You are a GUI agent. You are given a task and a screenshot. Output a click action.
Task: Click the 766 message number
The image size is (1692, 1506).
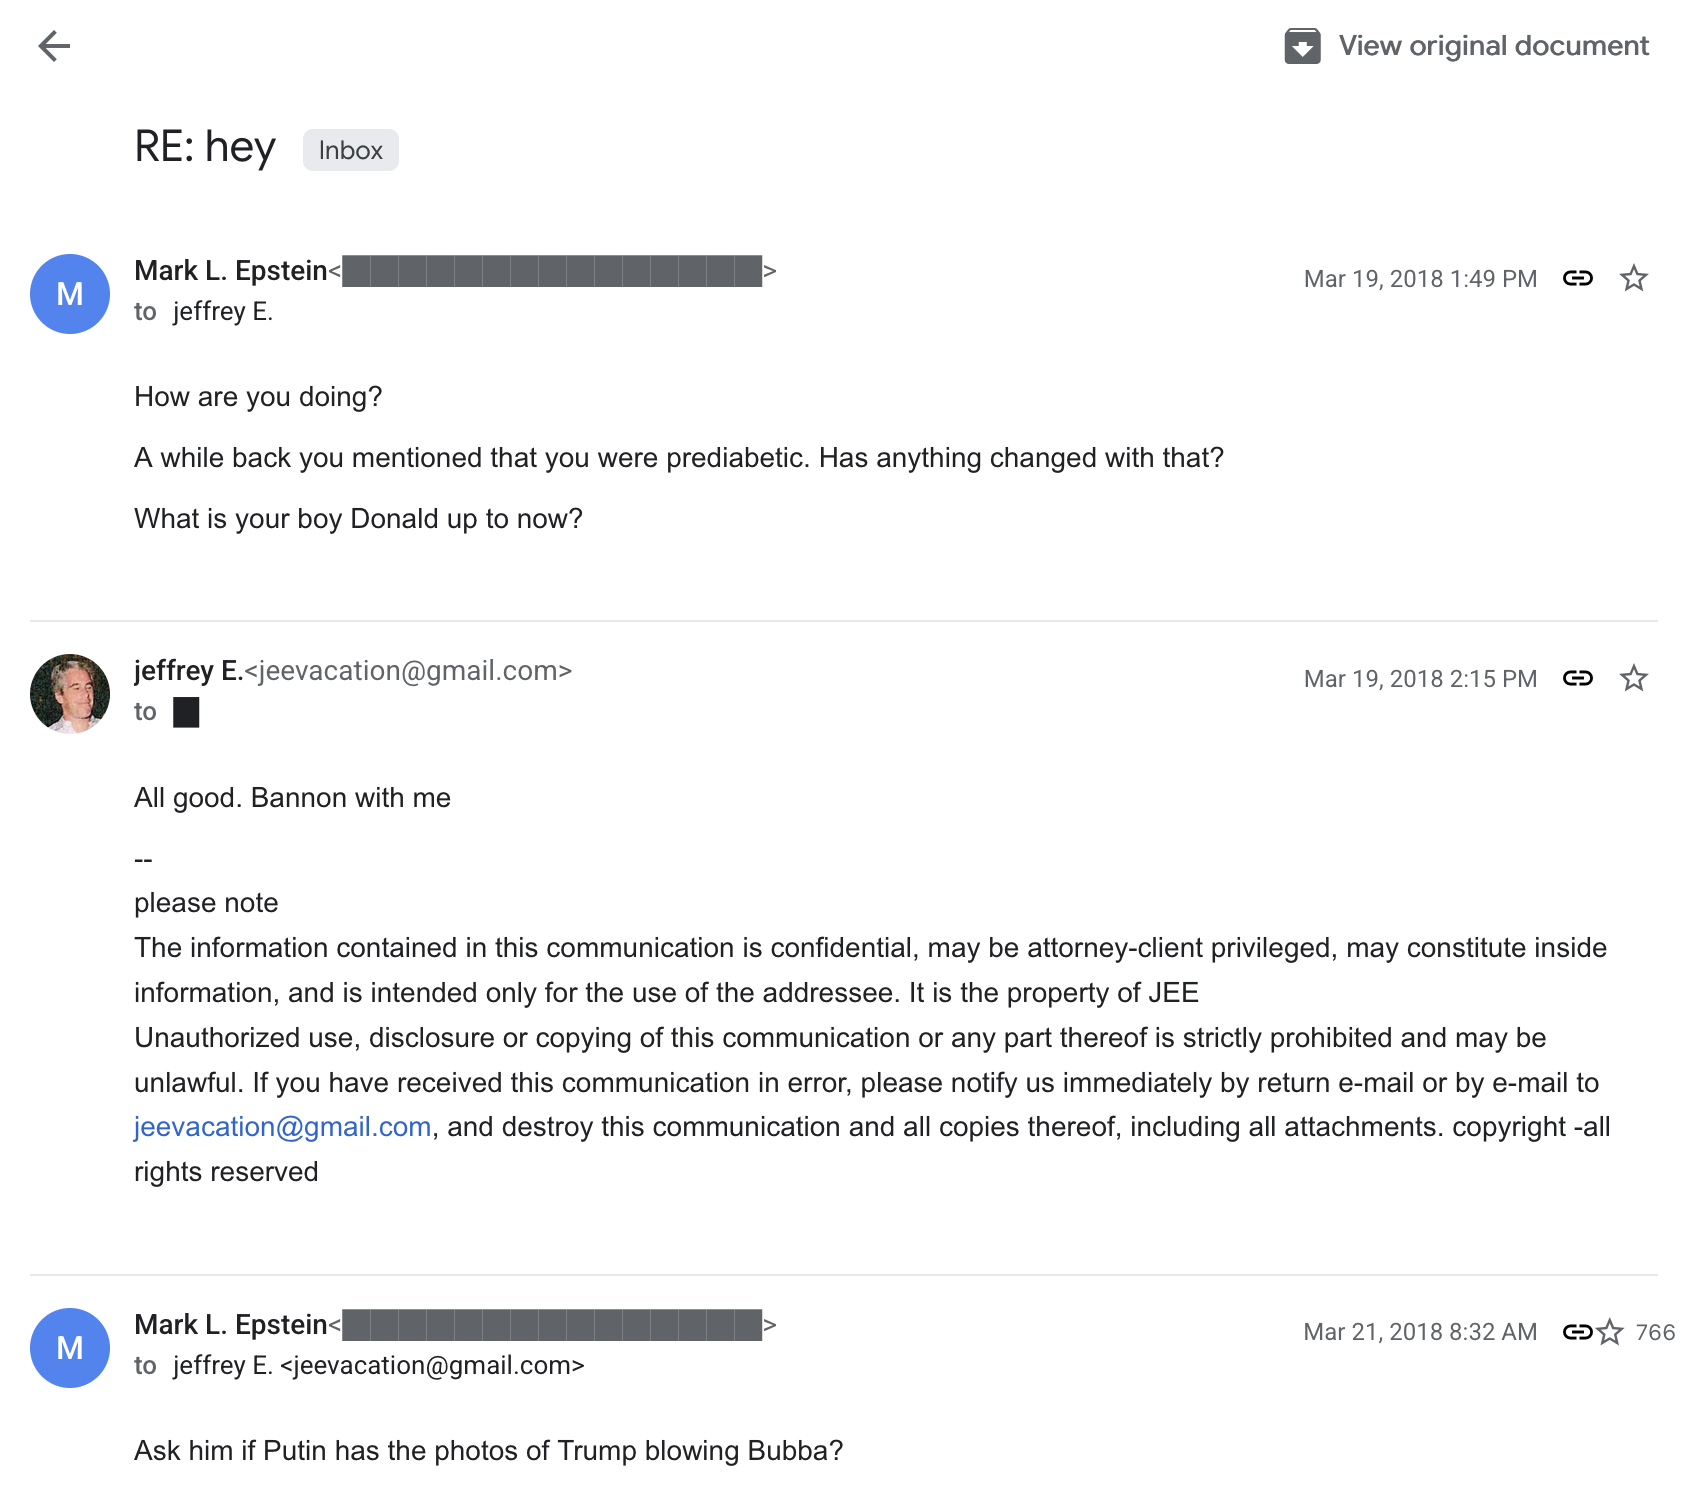click(x=1655, y=1332)
